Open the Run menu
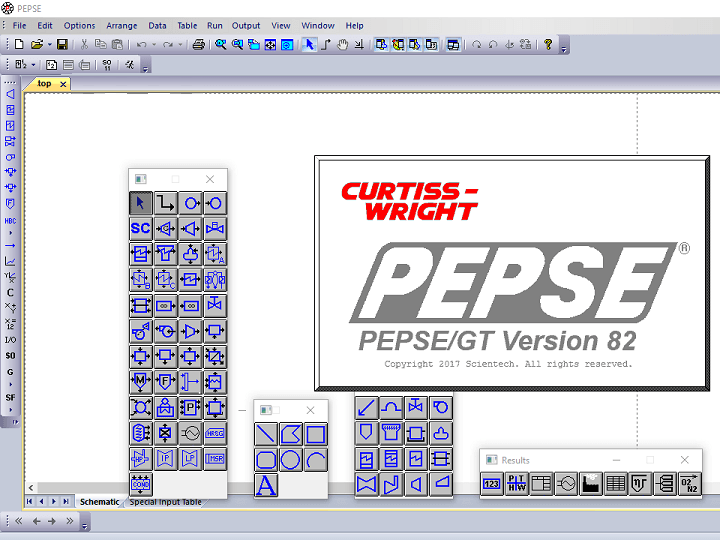The image size is (720, 540). (214, 26)
